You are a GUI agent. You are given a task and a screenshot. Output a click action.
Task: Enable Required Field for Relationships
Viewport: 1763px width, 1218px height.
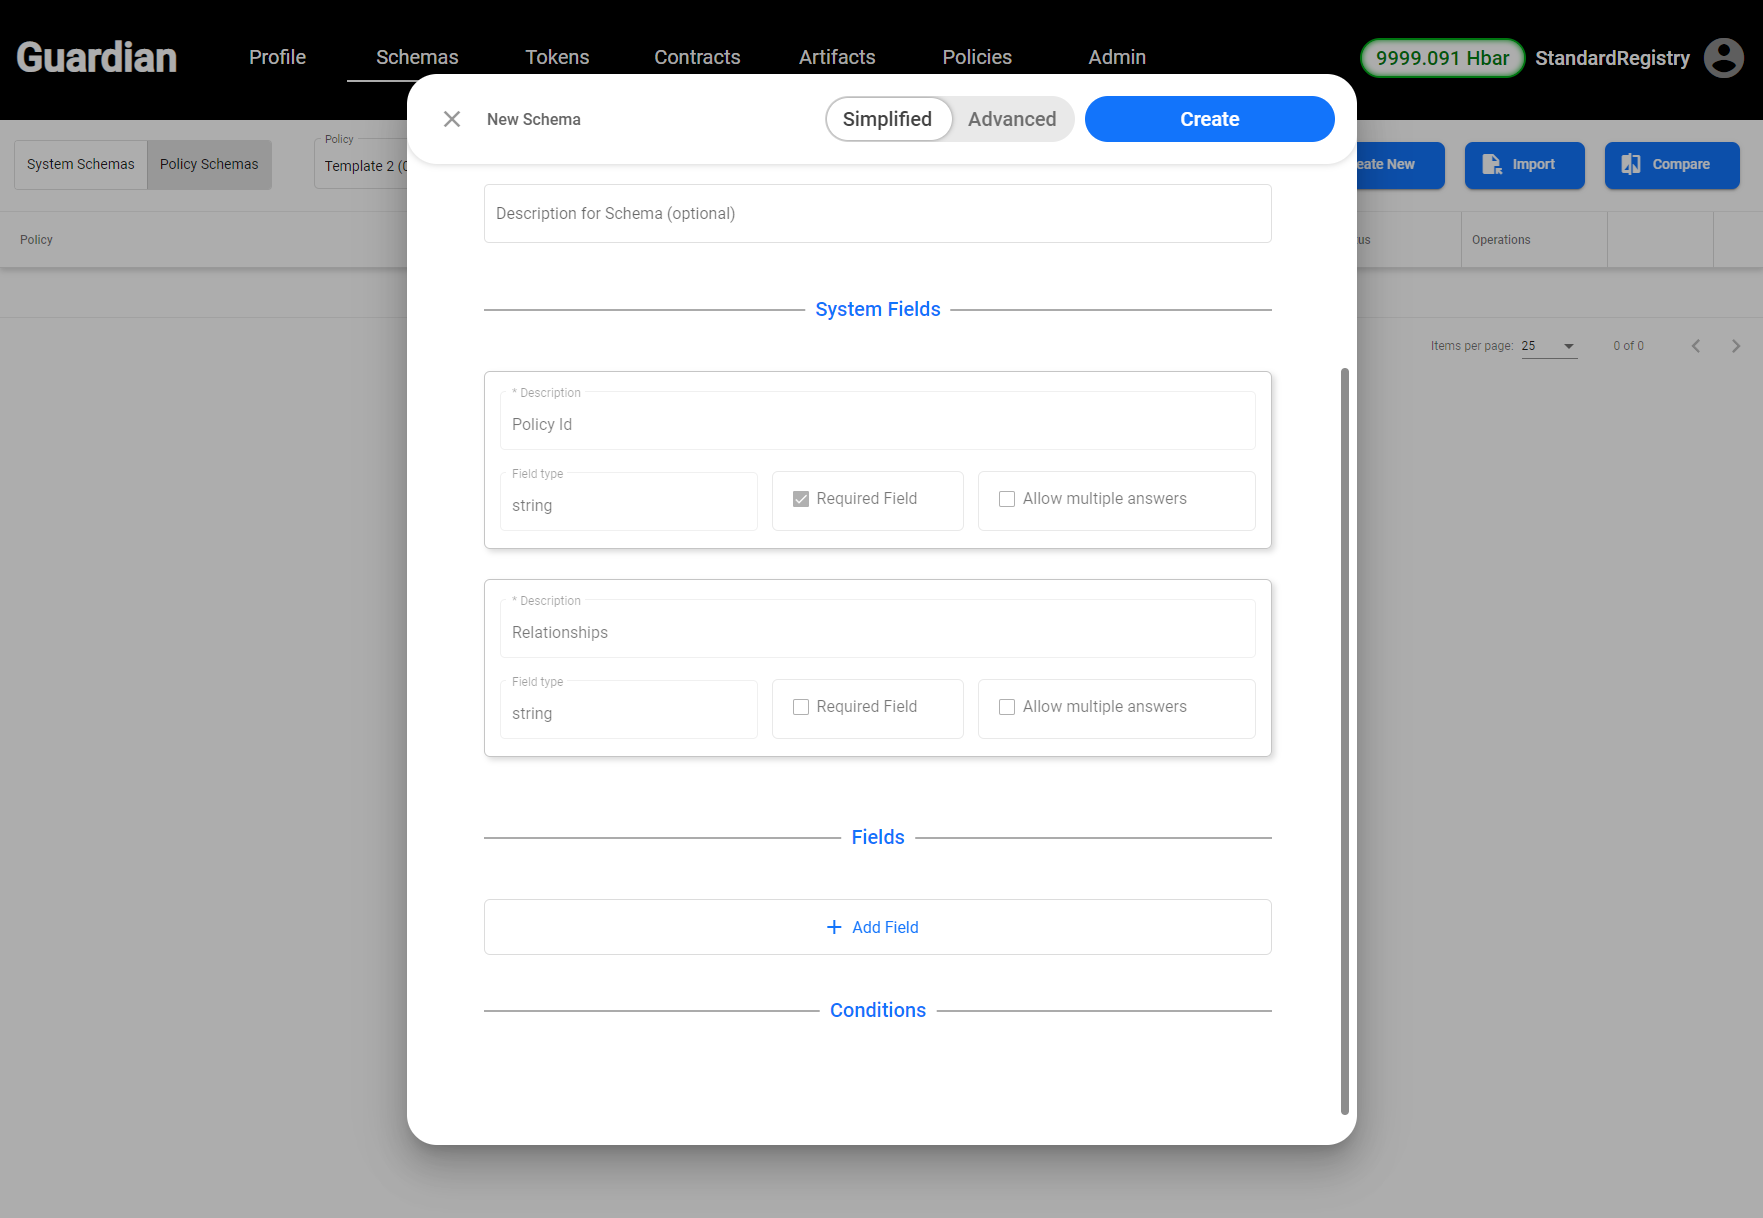tap(801, 707)
